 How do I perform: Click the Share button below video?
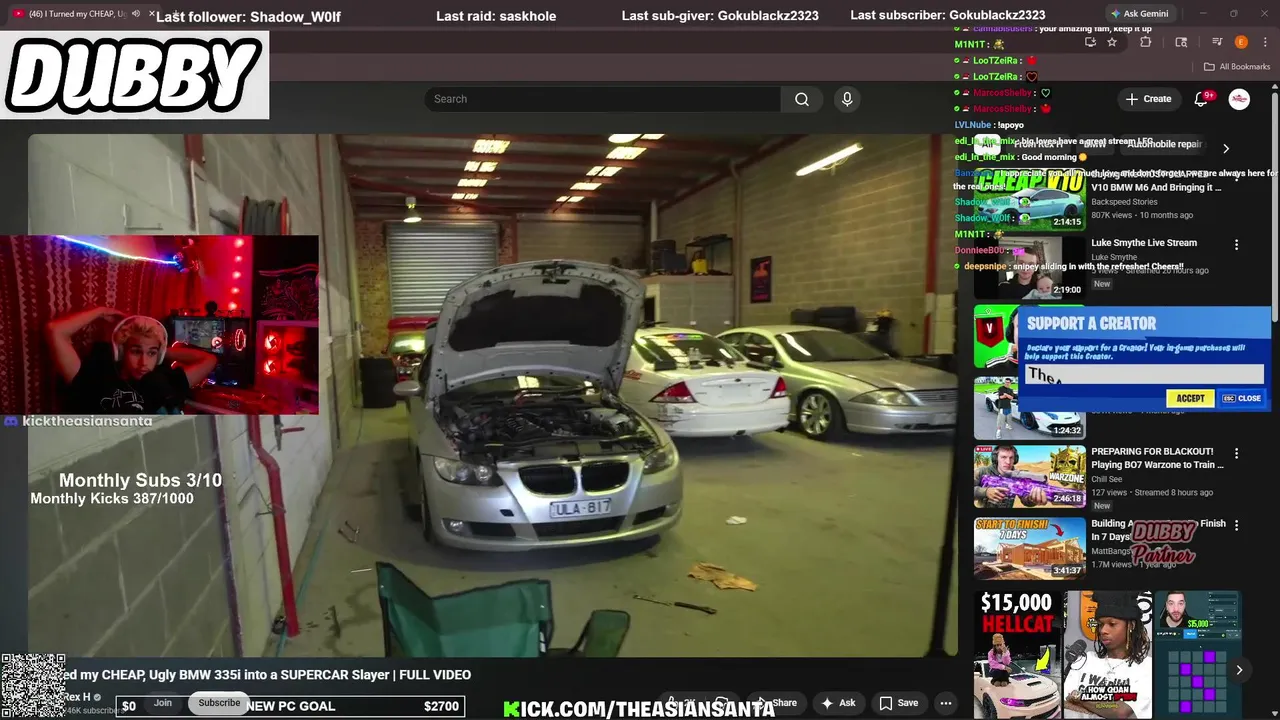pos(778,703)
